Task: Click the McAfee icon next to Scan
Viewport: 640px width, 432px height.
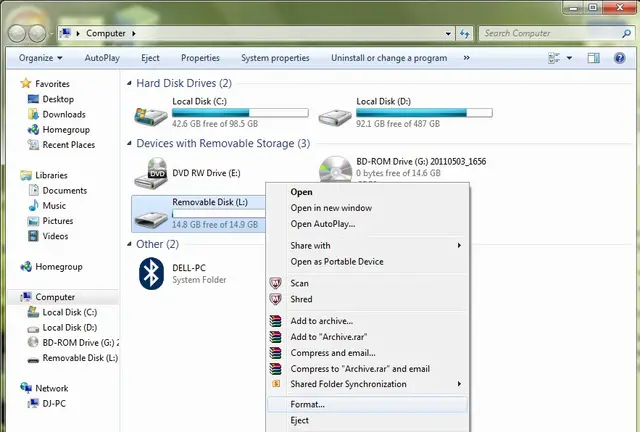Action: (x=276, y=283)
